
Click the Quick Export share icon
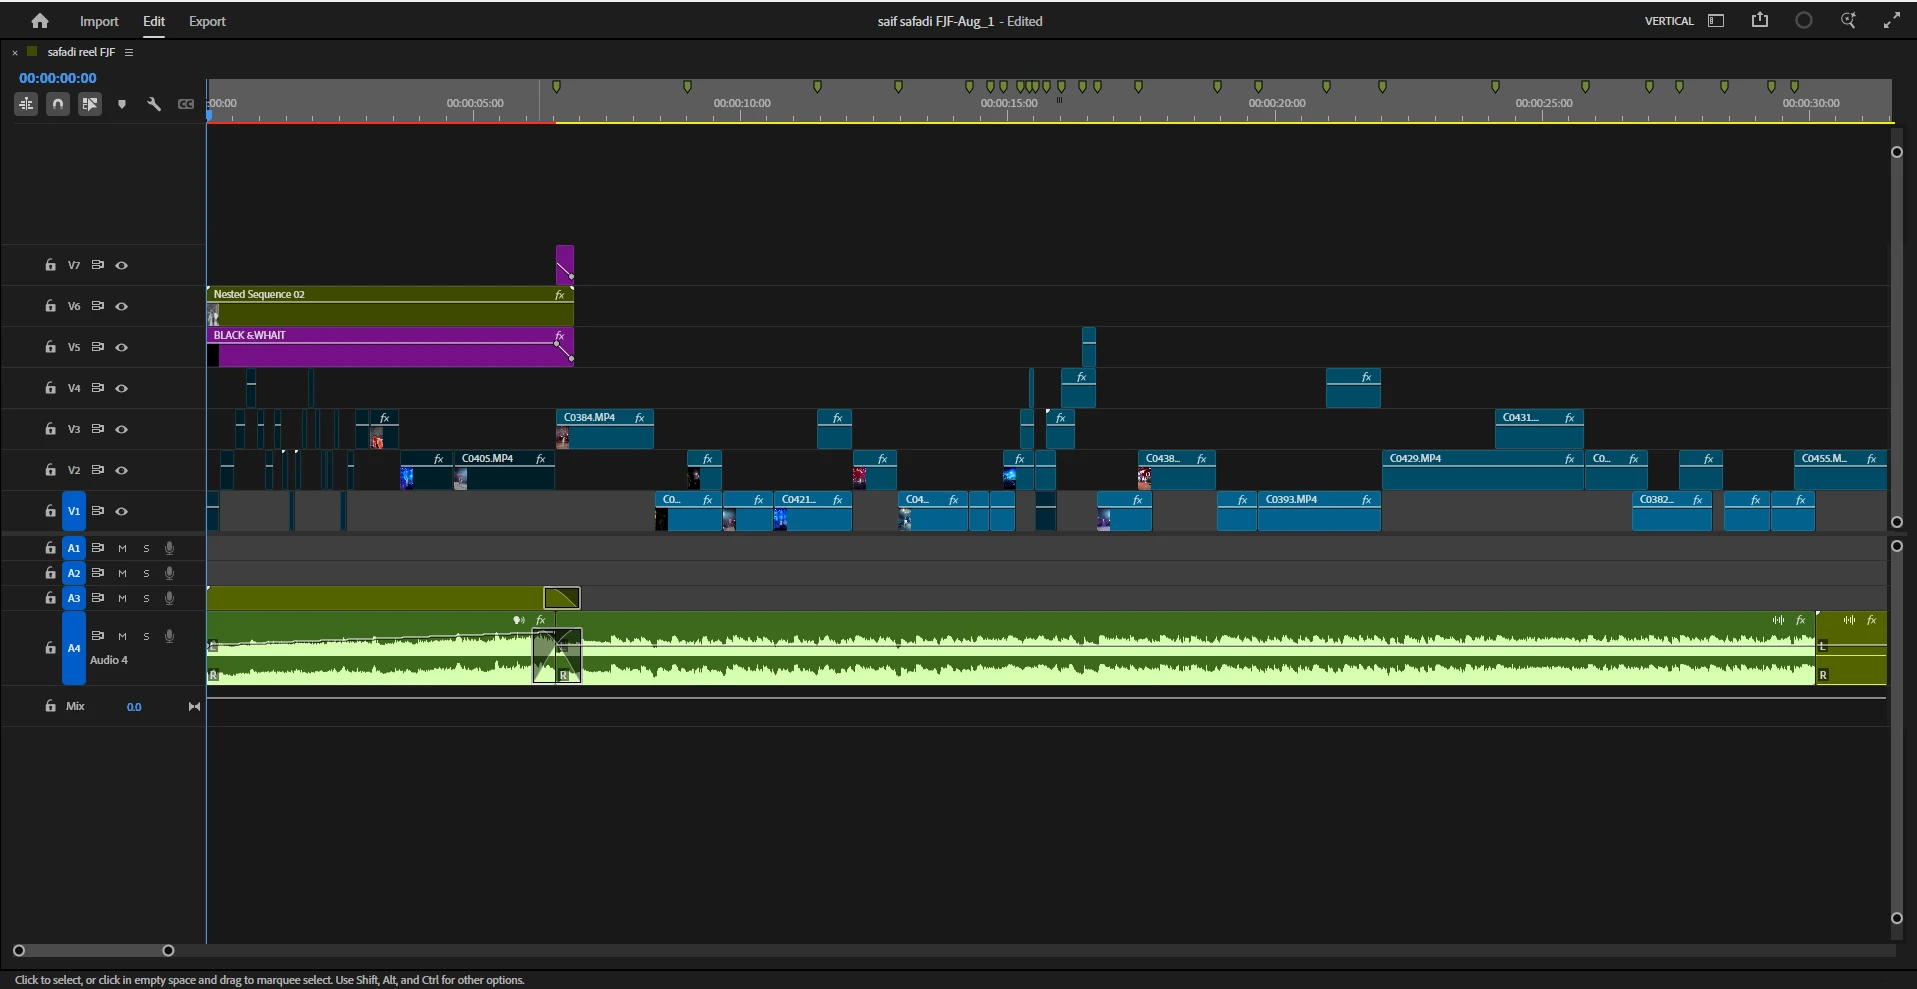pos(1760,20)
